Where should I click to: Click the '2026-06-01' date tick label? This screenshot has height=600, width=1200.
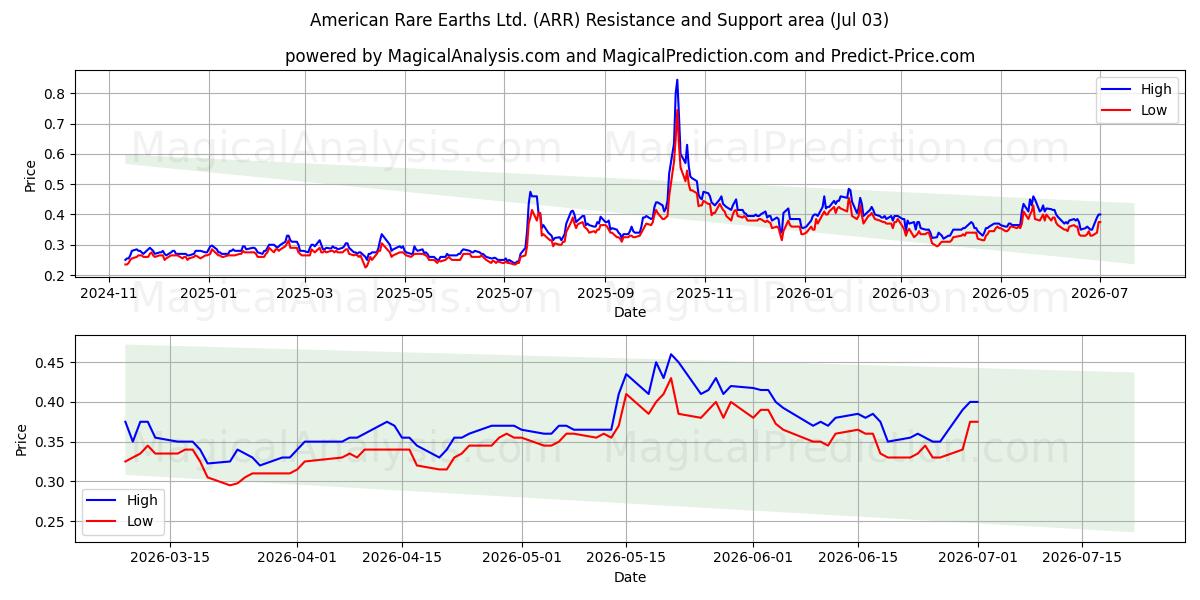click(754, 558)
